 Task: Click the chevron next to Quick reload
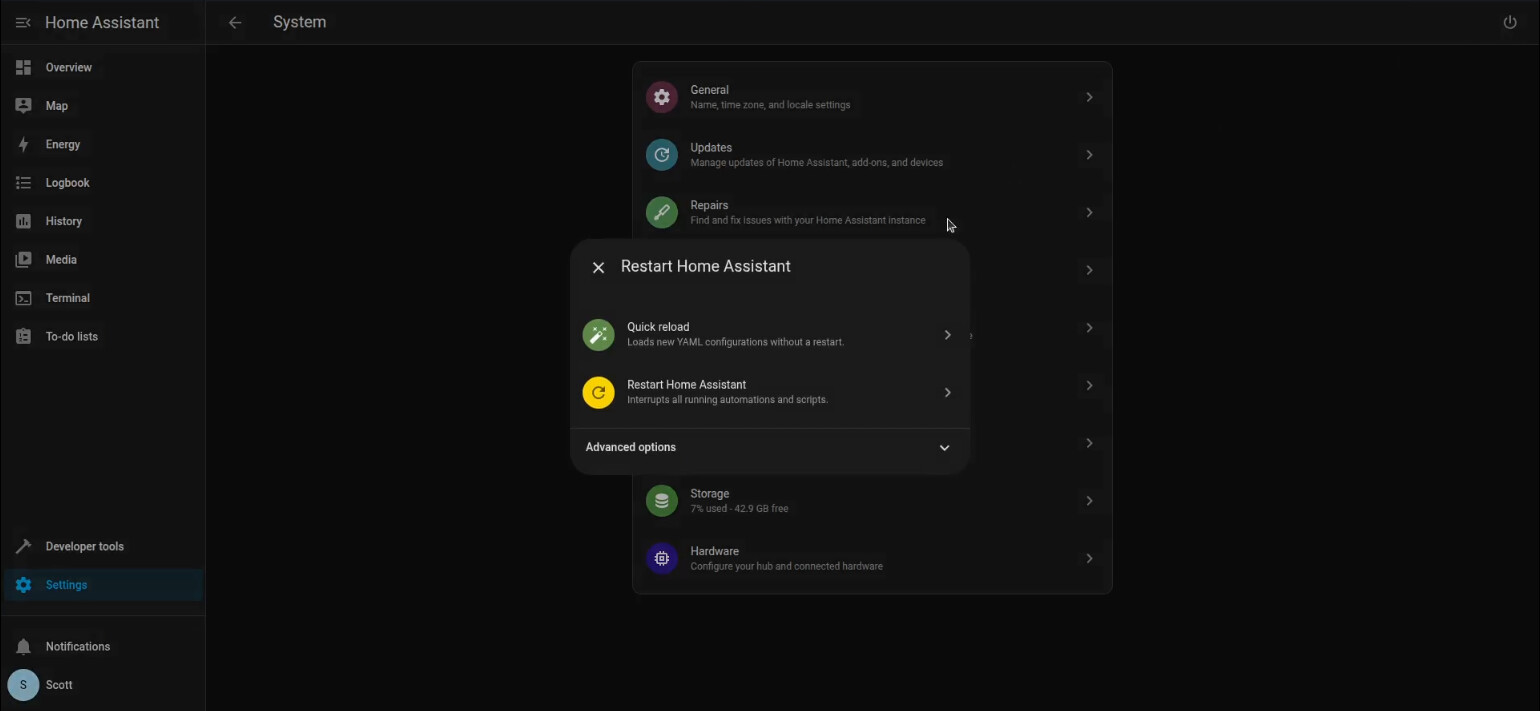pos(947,335)
